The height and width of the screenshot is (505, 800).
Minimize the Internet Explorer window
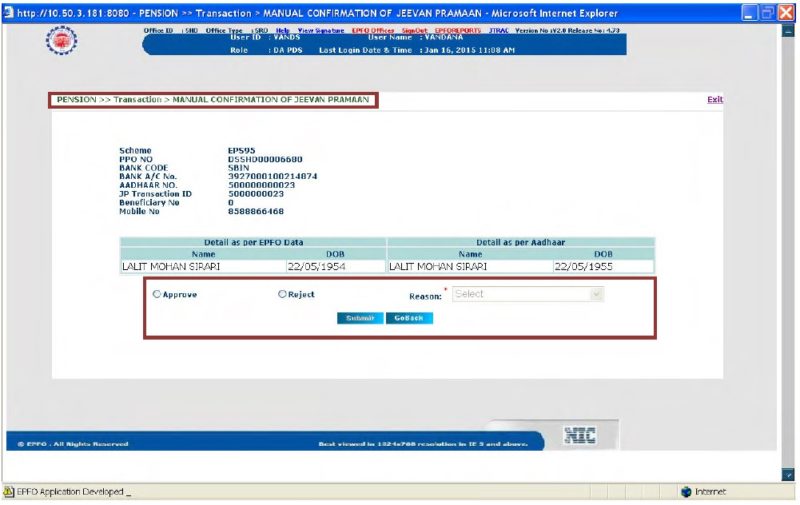(750, 13)
